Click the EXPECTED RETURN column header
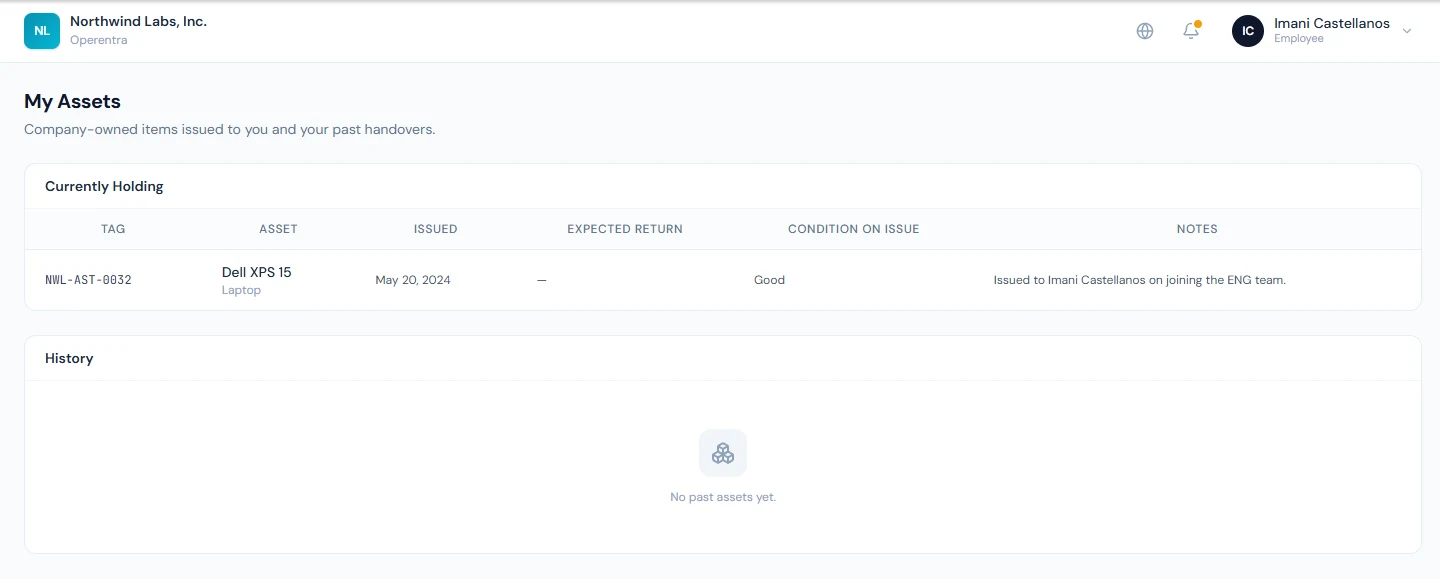The height and width of the screenshot is (579, 1440). point(625,229)
